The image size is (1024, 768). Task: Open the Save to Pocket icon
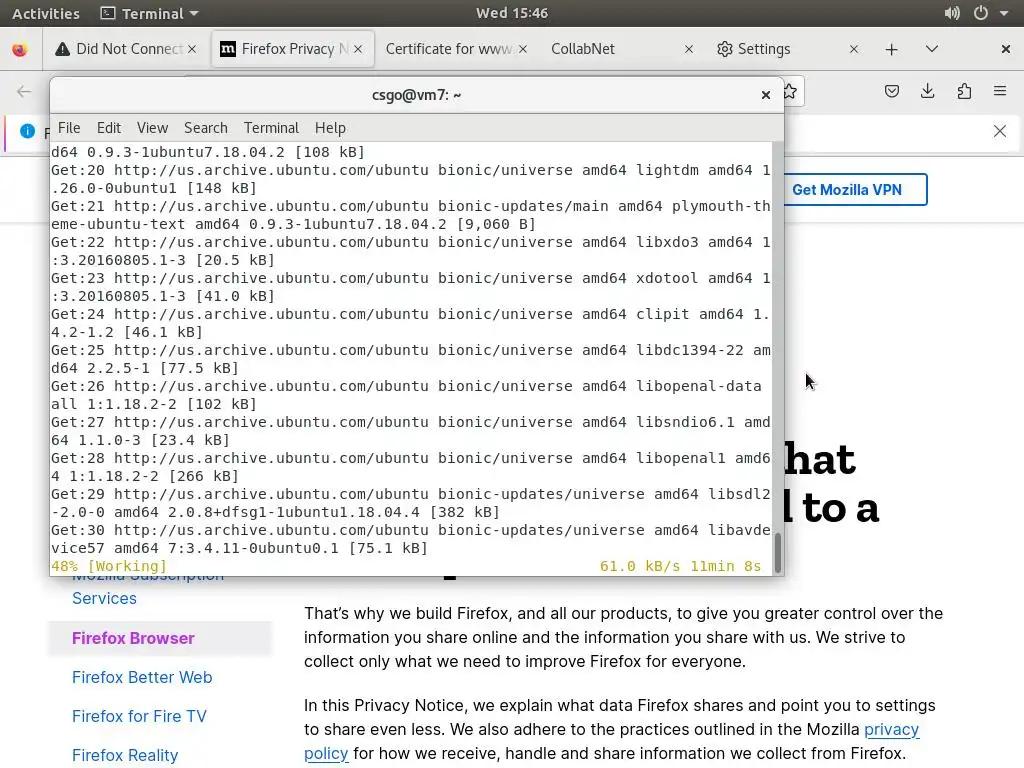(x=891, y=91)
